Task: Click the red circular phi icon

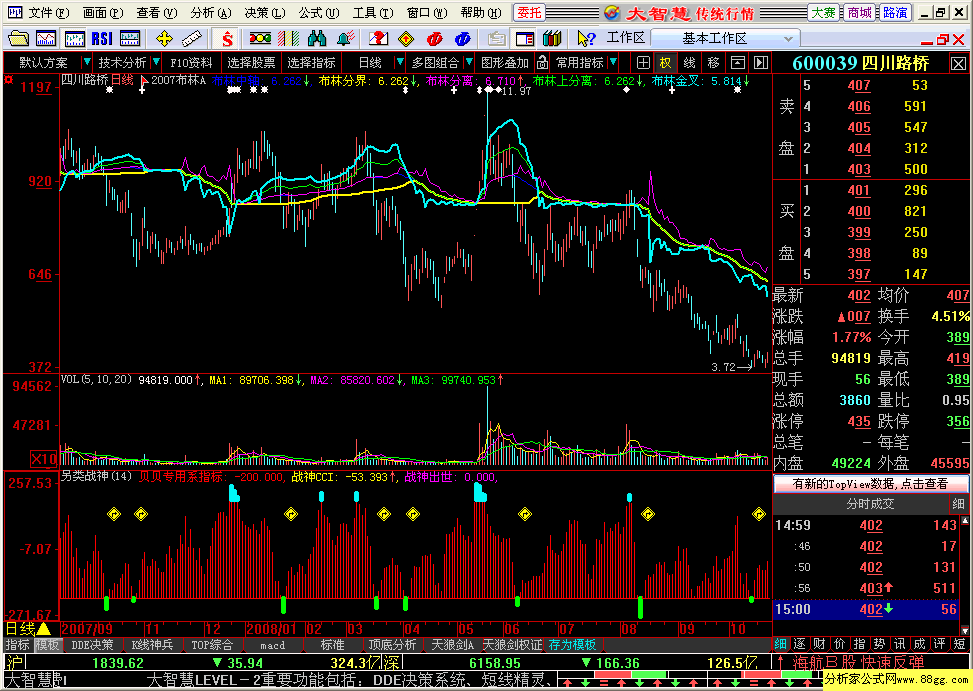Action: coord(434,38)
